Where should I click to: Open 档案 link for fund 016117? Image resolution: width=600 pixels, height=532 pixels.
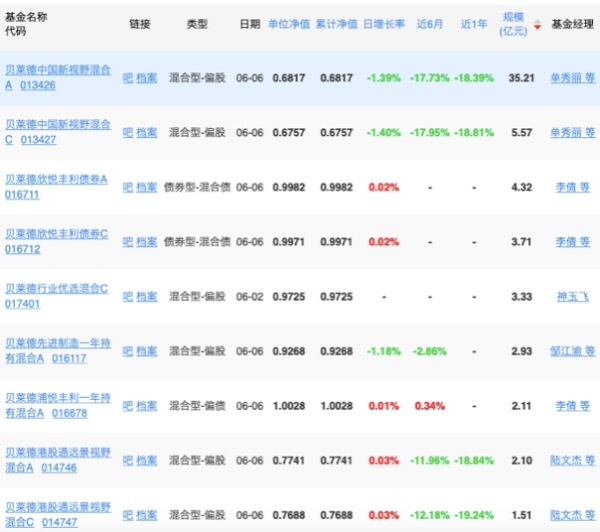(x=147, y=351)
